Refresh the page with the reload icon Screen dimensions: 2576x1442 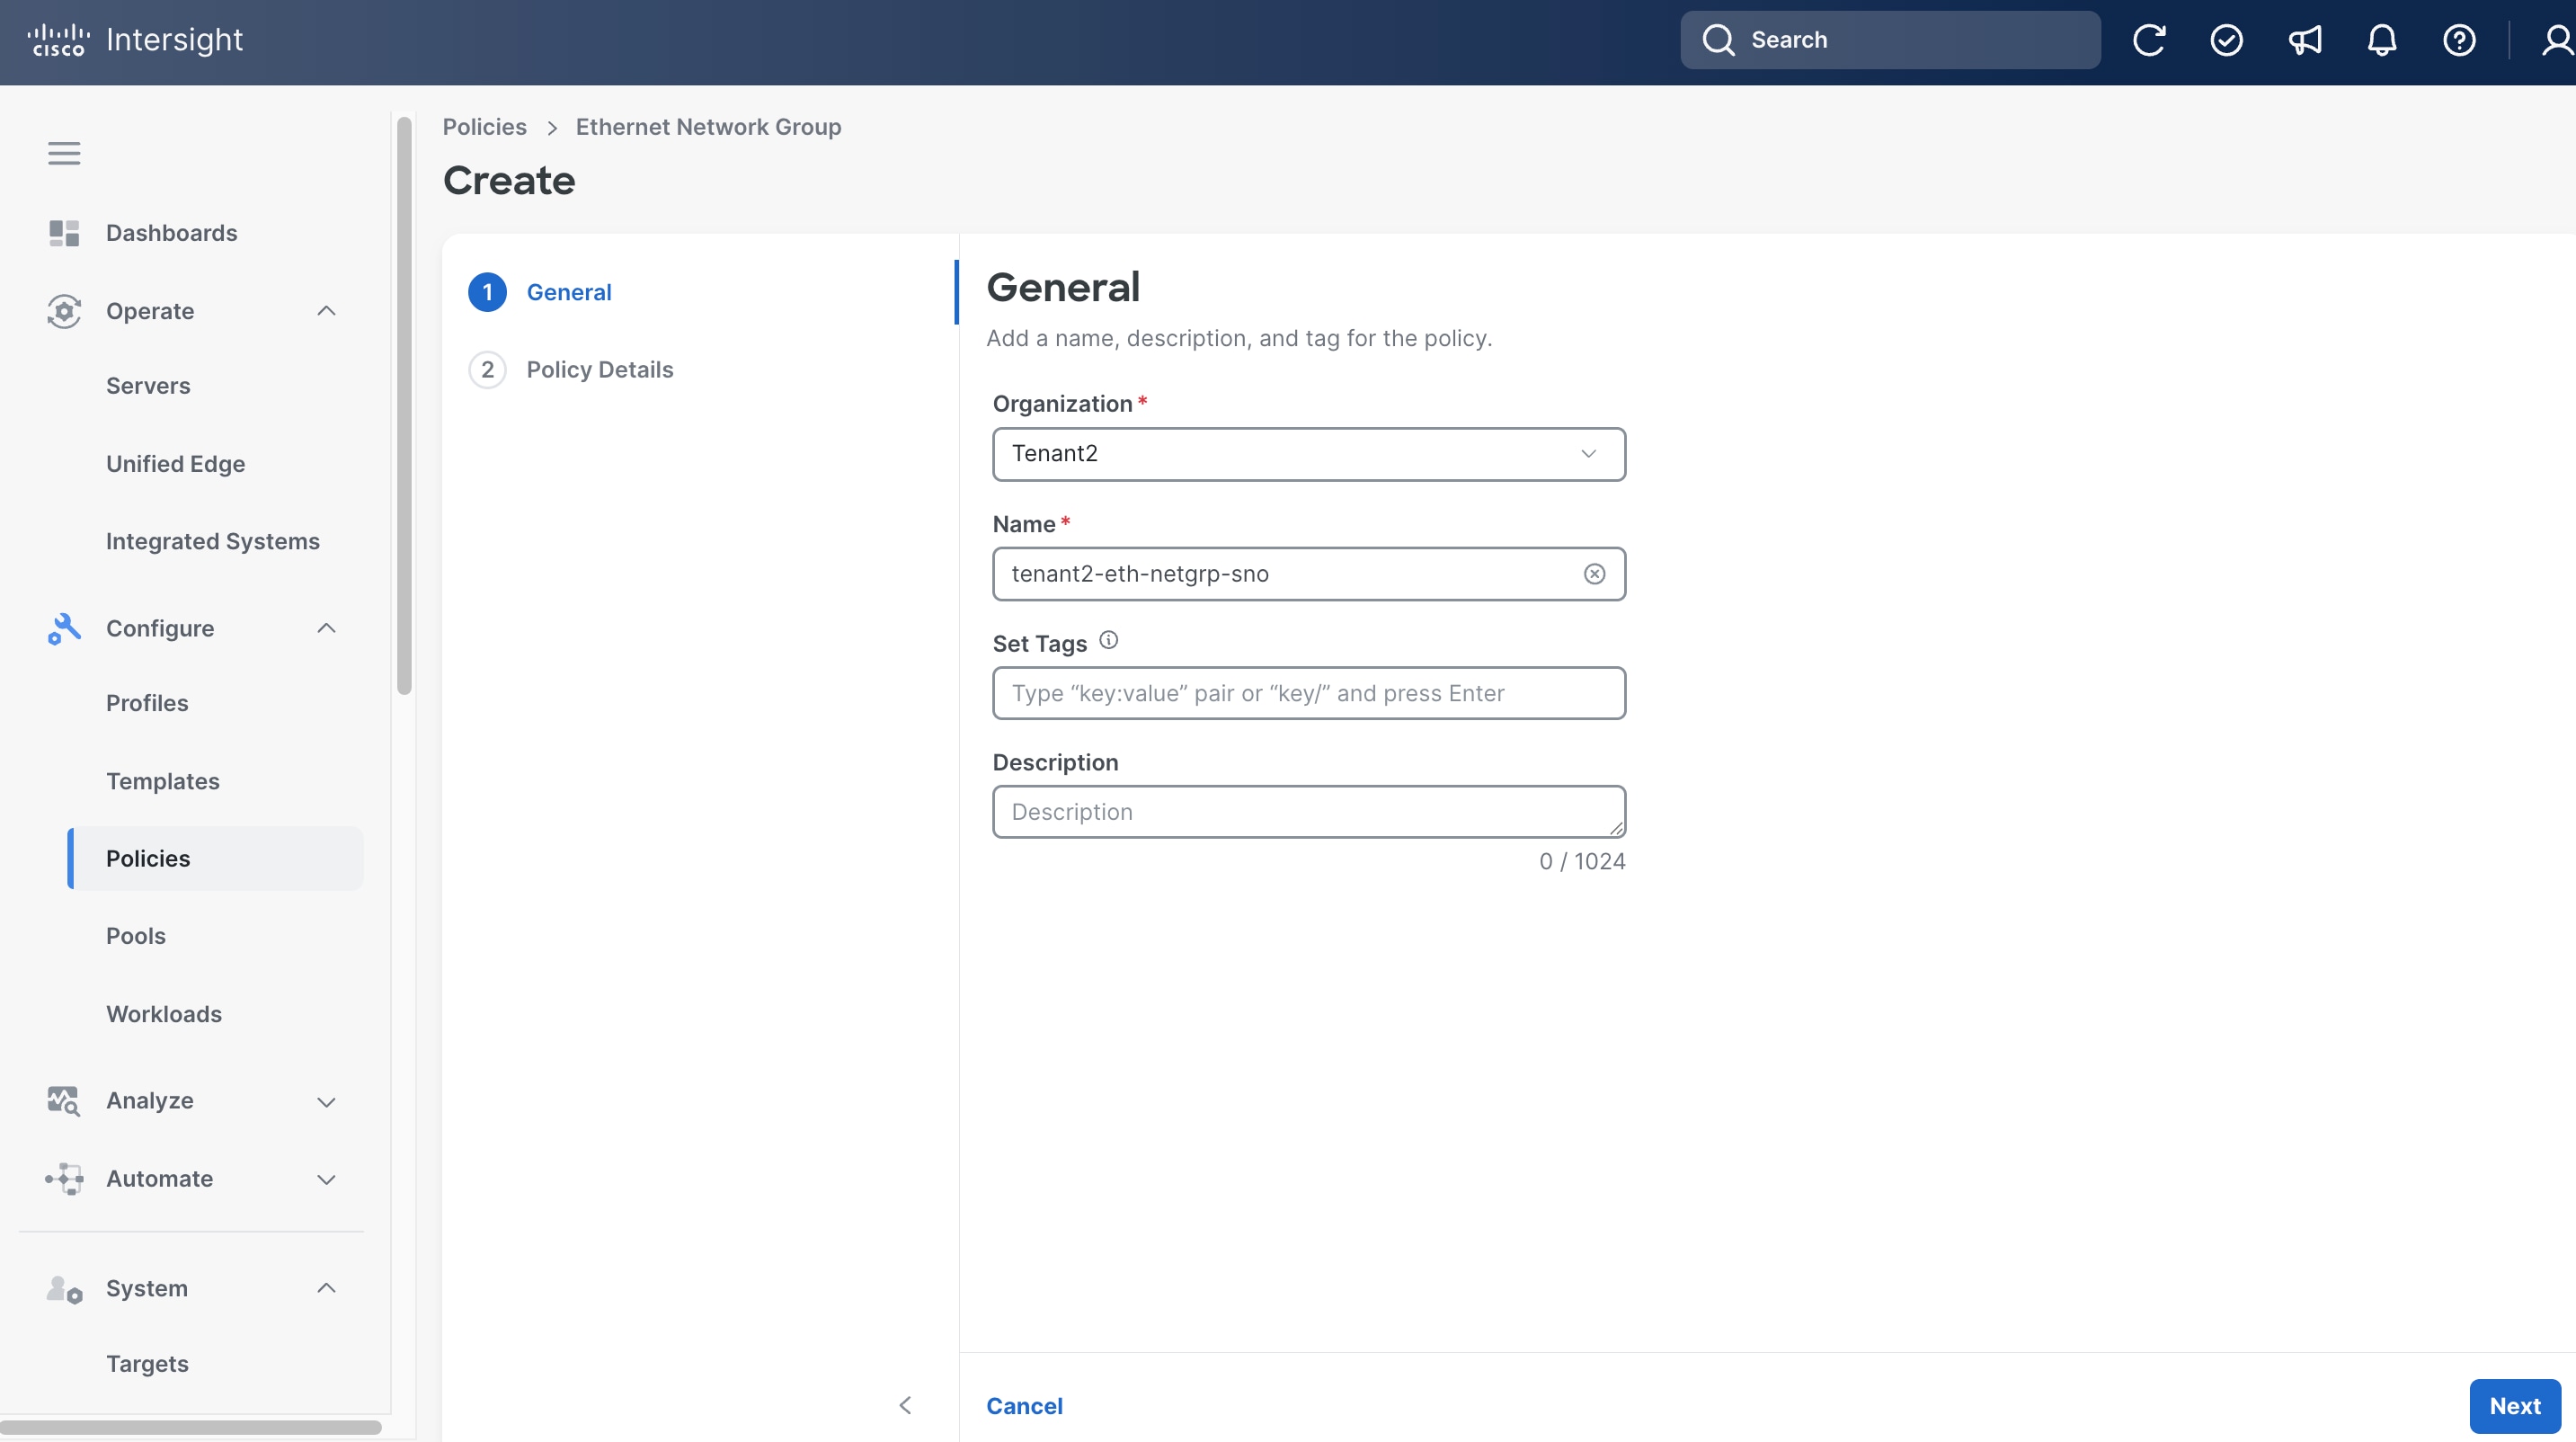[x=2148, y=40]
